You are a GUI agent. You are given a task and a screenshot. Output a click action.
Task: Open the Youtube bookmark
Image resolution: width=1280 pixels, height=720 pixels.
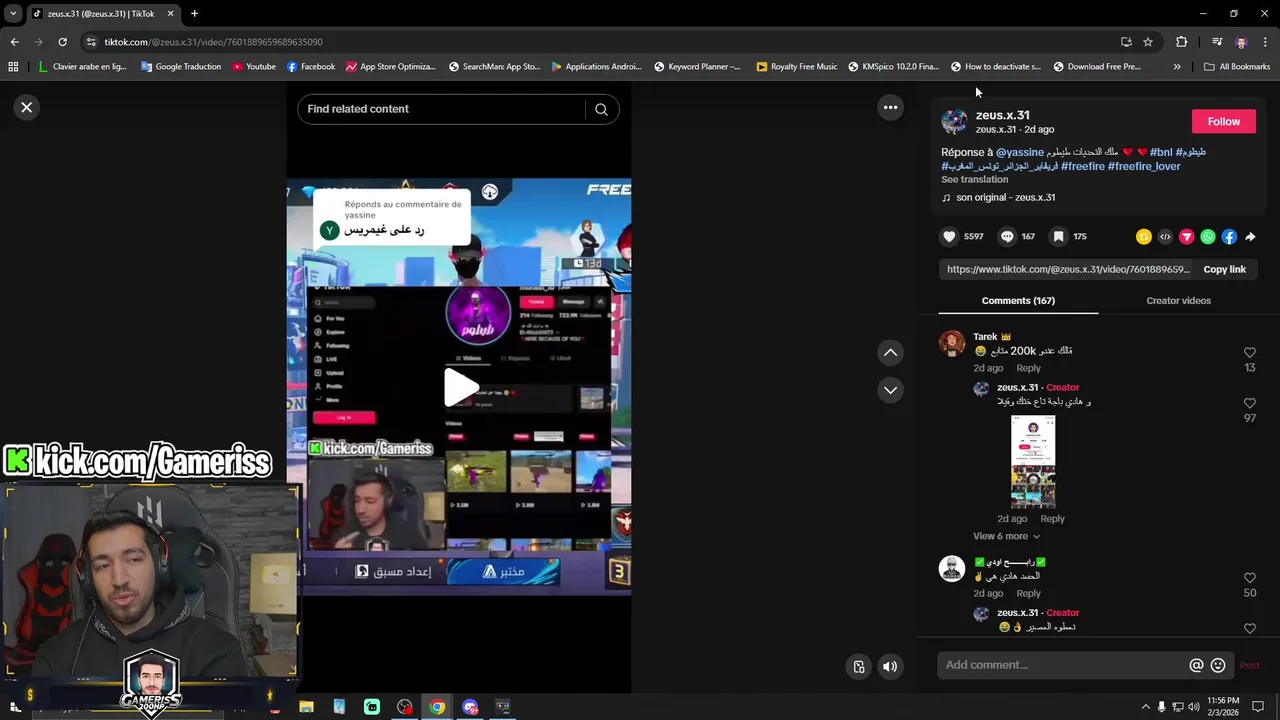tap(253, 67)
